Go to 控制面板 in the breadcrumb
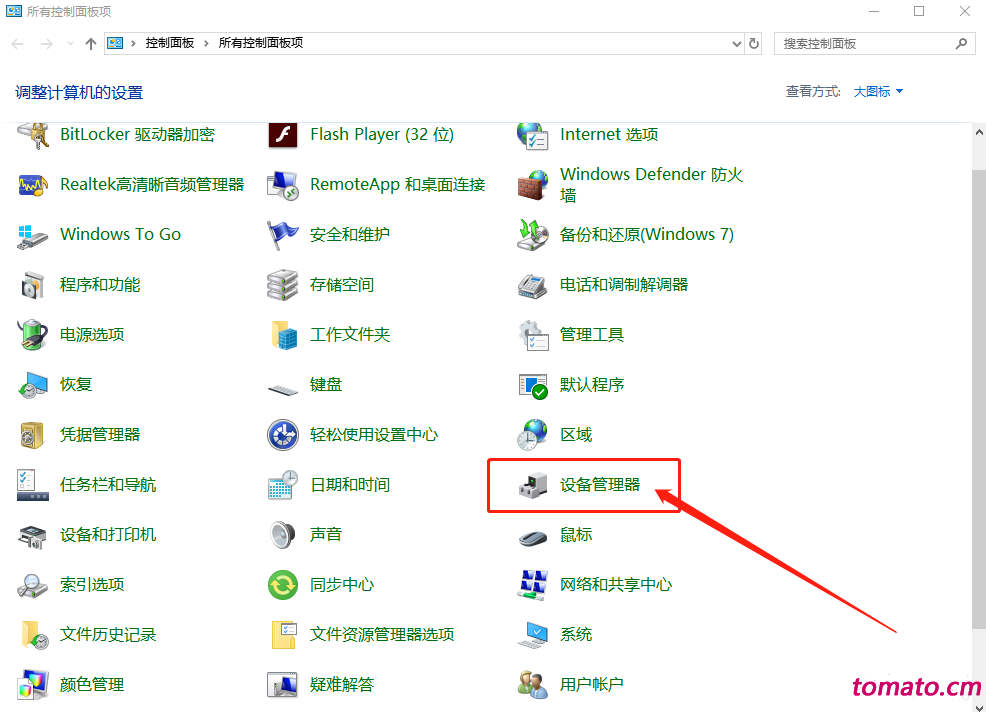The height and width of the screenshot is (712, 986). click(170, 43)
